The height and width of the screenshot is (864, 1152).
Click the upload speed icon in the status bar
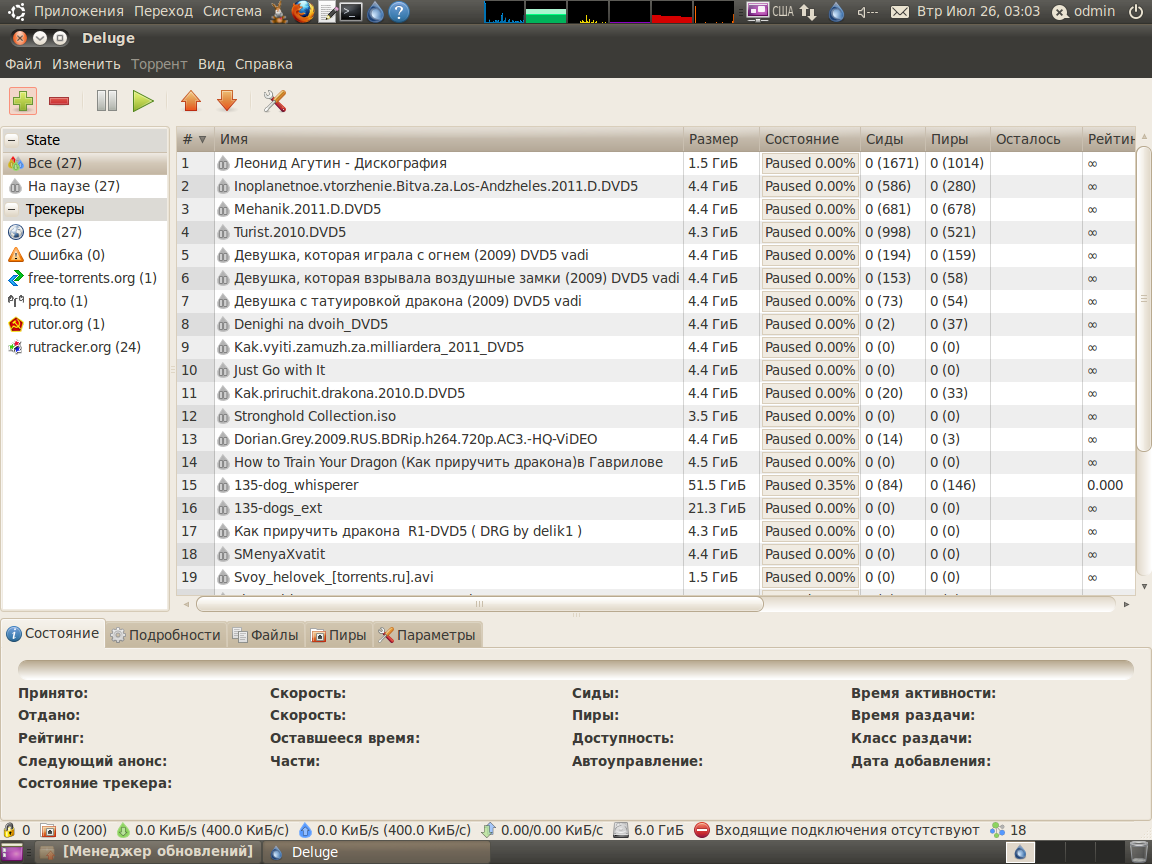[x=305, y=829]
